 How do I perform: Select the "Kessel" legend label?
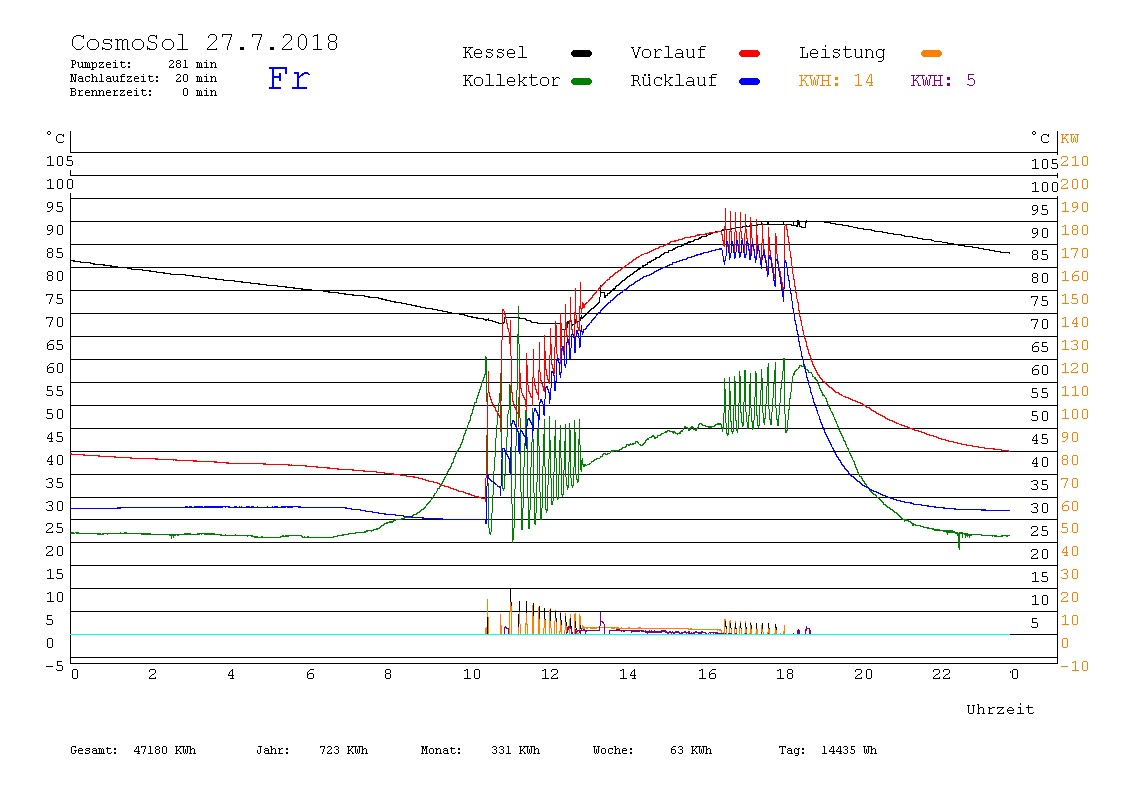pyautogui.click(x=494, y=53)
